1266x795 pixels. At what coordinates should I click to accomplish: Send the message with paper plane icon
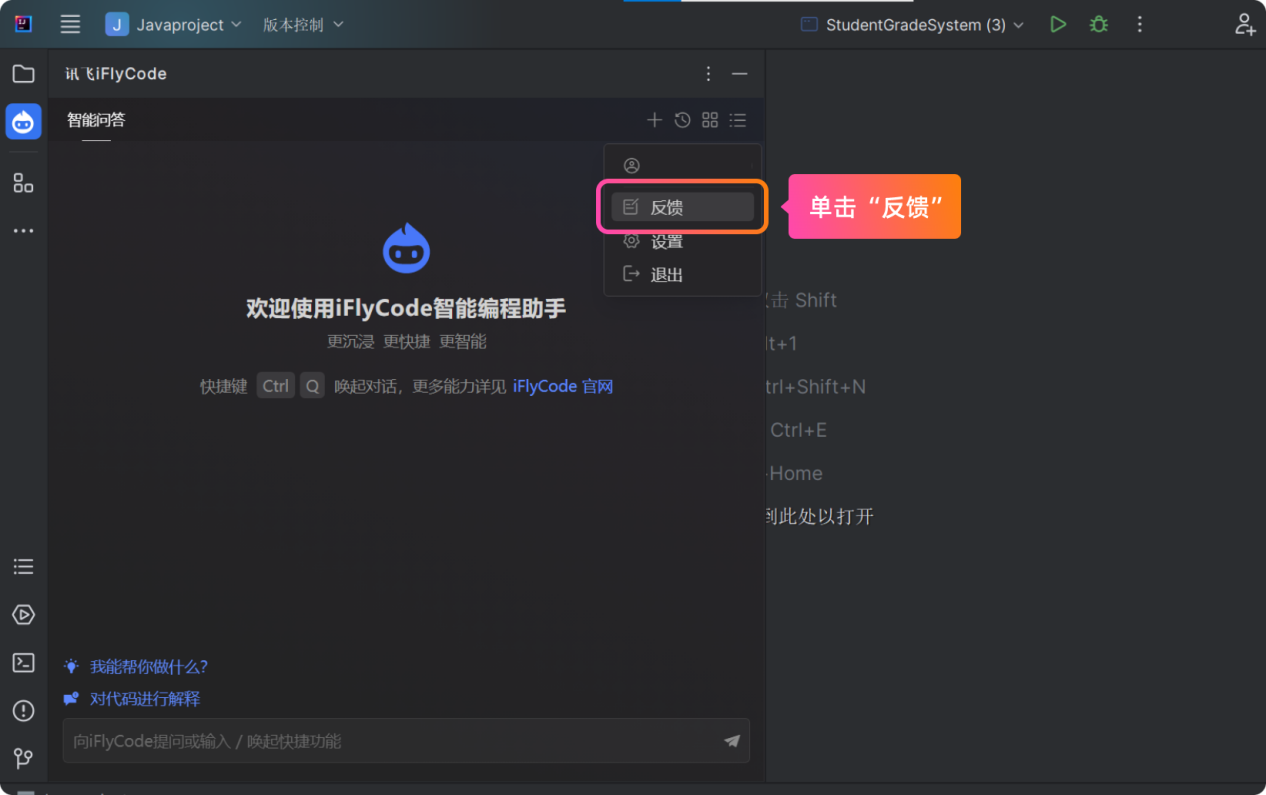pyautogui.click(x=732, y=741)
